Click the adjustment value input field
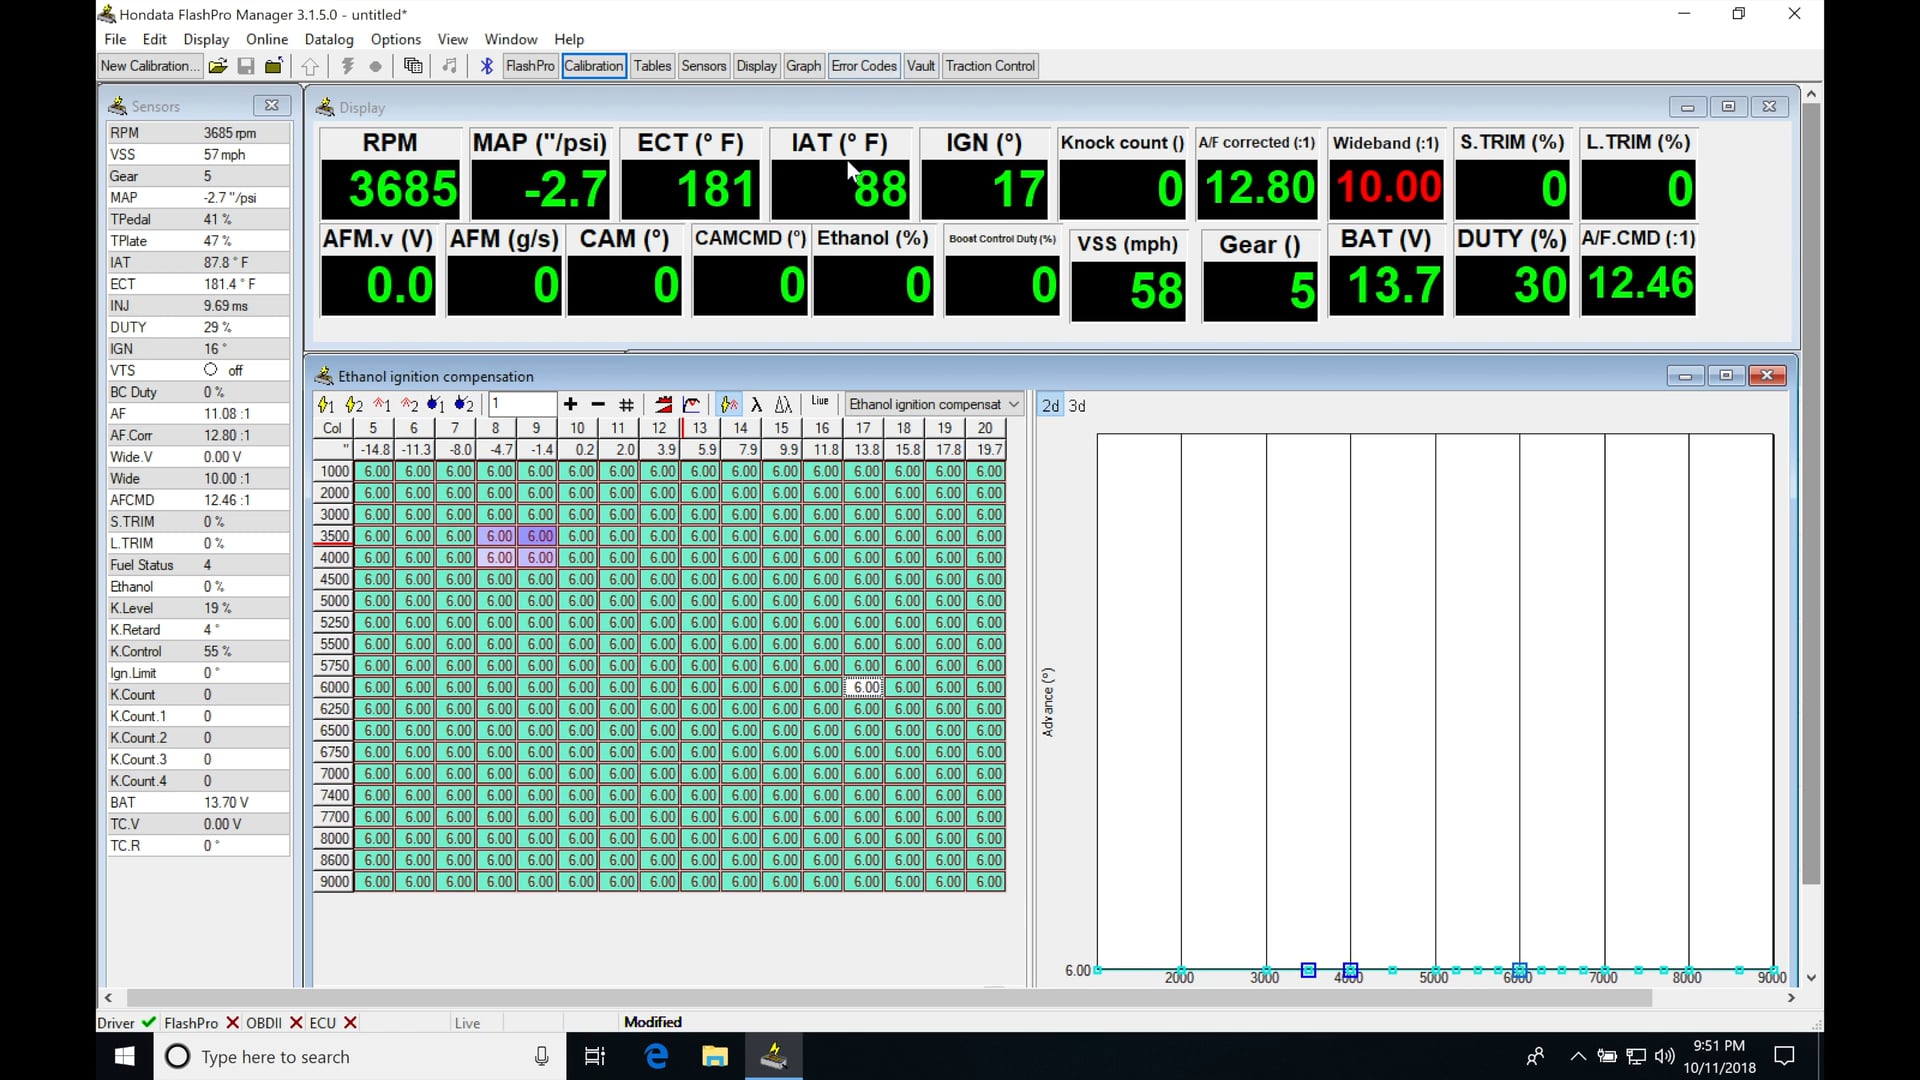This screenshot has height=1080, width=1920. pyautogui.click(x=521, y=404)
